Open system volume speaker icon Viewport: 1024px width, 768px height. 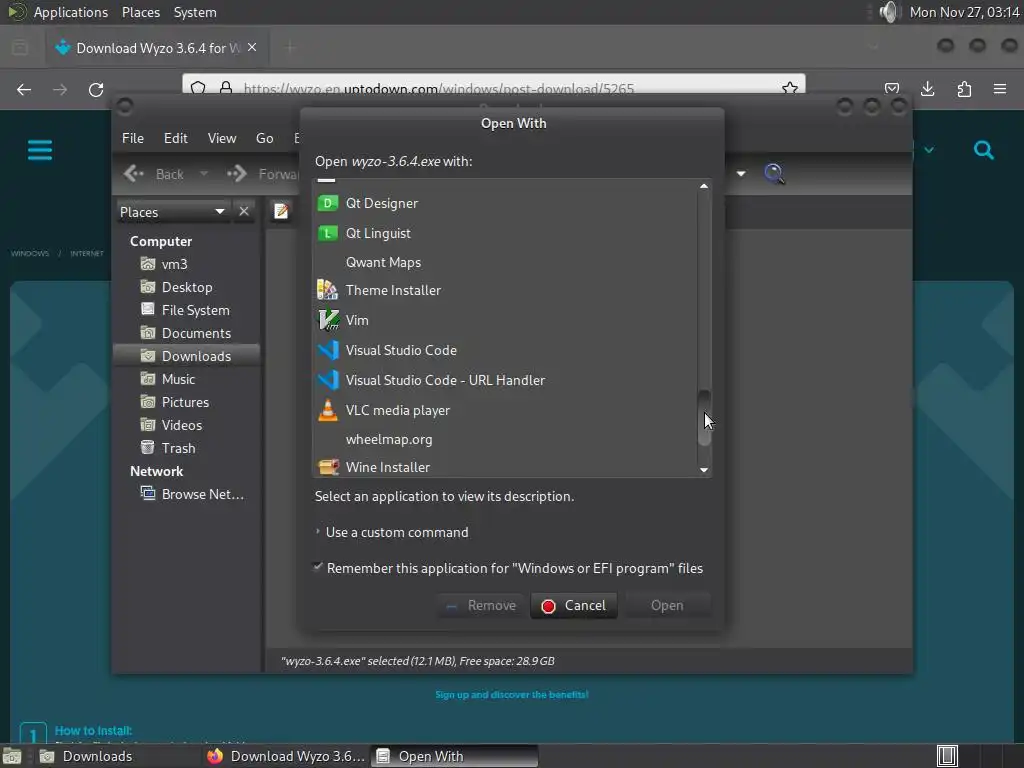(x=889, y=12)
